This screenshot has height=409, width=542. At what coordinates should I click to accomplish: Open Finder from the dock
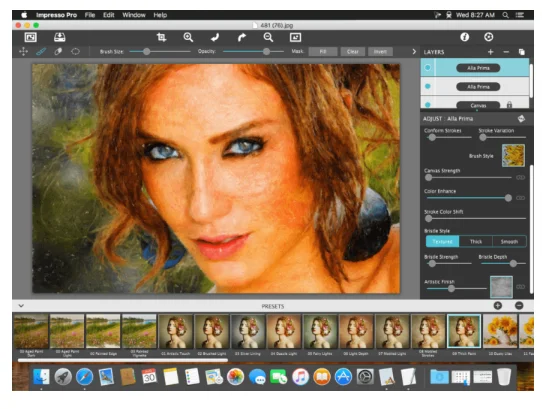(41, 377)
